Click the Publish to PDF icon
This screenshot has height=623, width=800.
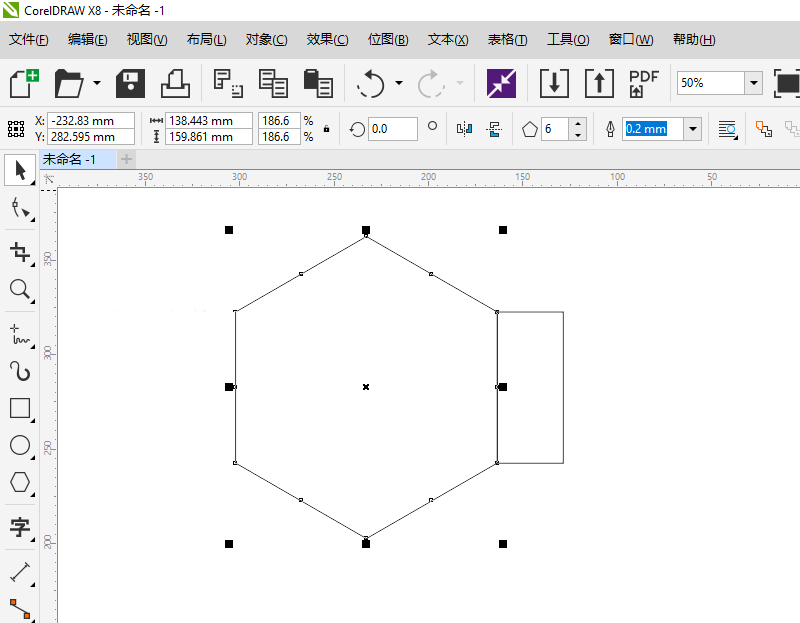(643, 83)
